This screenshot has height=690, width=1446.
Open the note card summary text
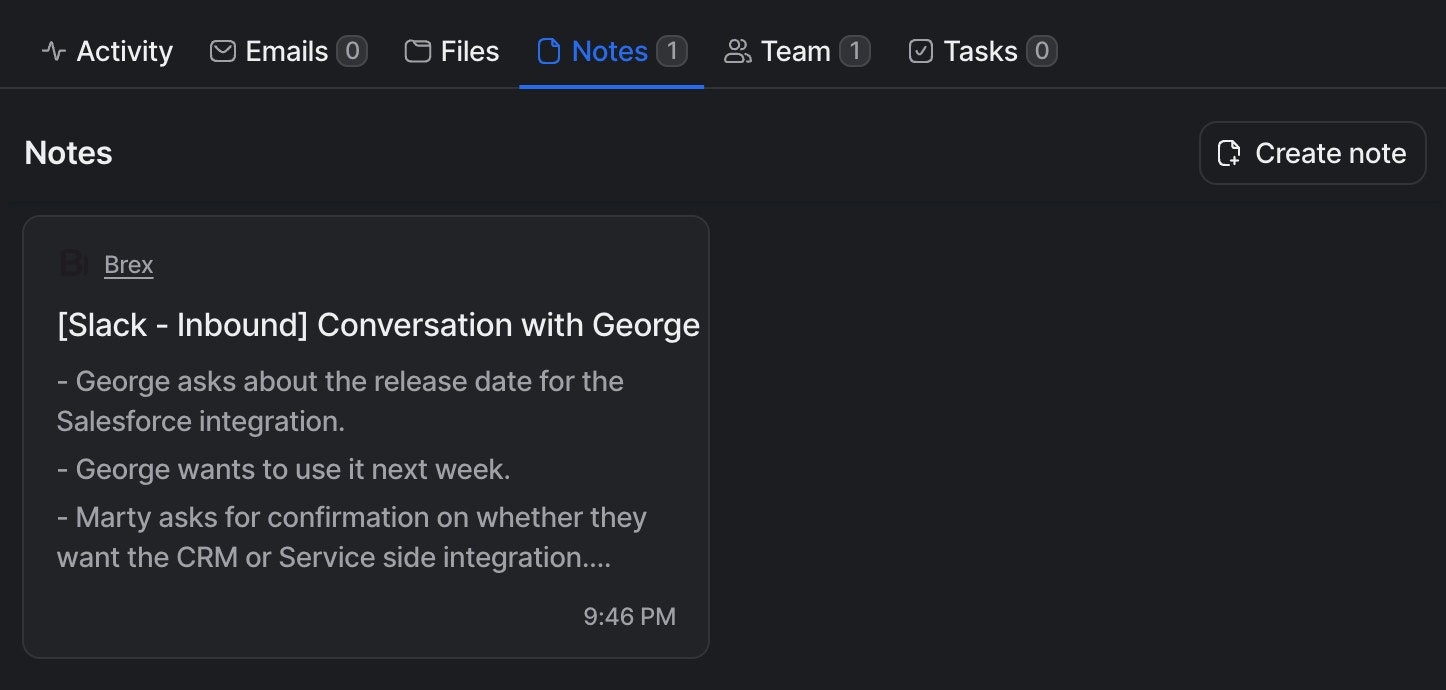350,469
